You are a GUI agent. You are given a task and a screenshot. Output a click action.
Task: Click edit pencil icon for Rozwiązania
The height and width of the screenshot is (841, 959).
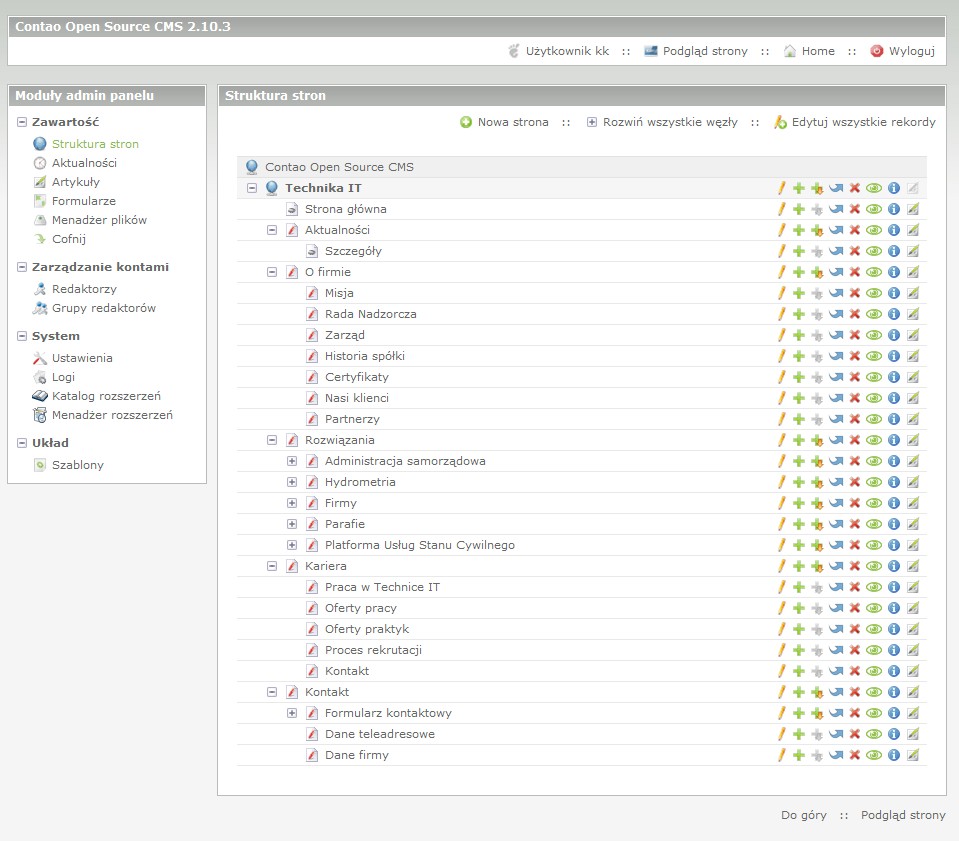click(x=781, y=440)
